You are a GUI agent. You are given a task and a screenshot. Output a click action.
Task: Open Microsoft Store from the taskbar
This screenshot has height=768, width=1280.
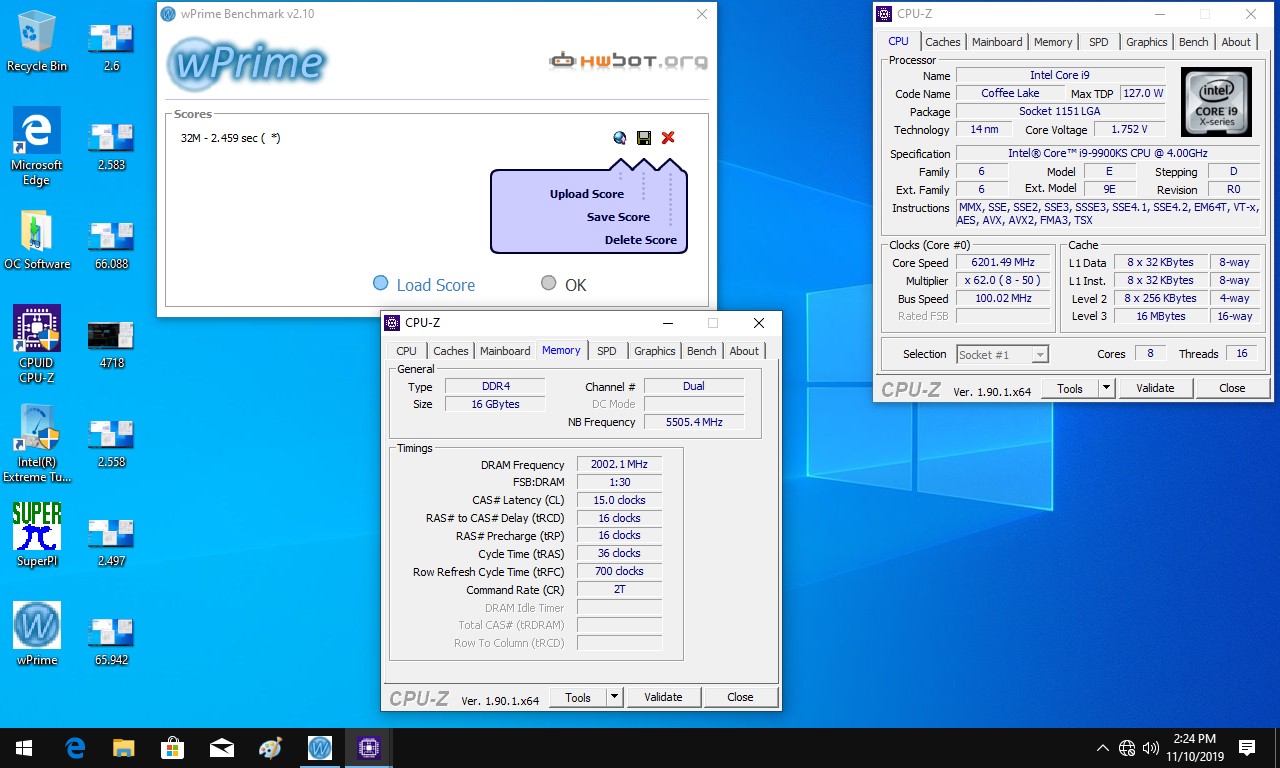[173, 748]
